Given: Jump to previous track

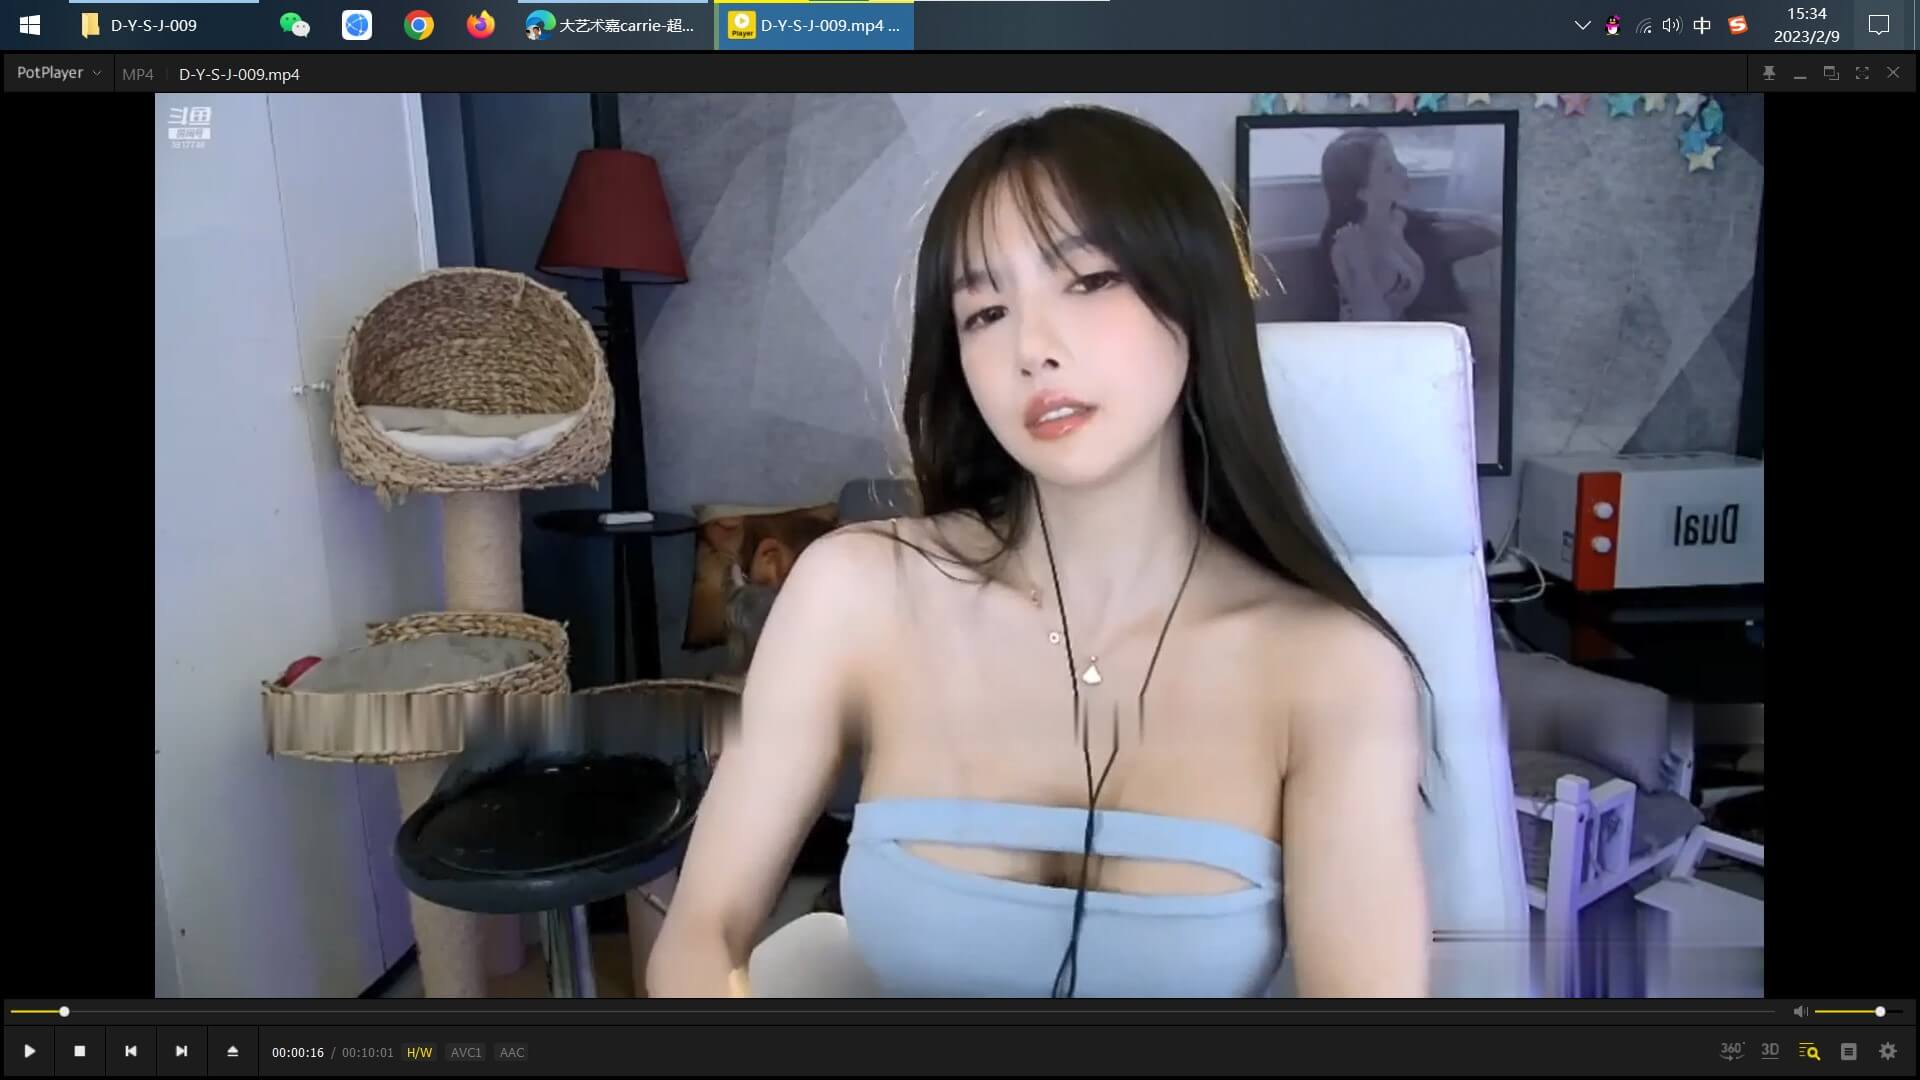Looking at the screenshot, I should (130, 1051).
